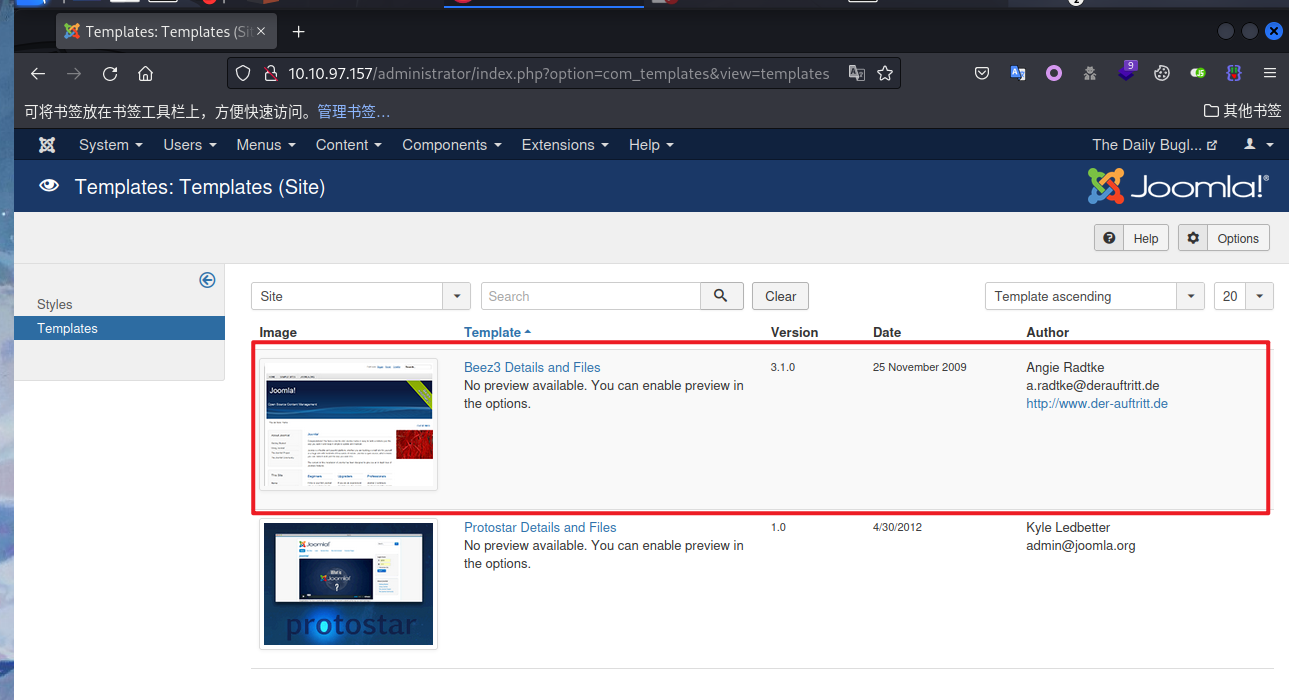Click the magnifier search button
Image resolution: width=1289 pixels, height=700 pixels.
[x=722, y=296]
